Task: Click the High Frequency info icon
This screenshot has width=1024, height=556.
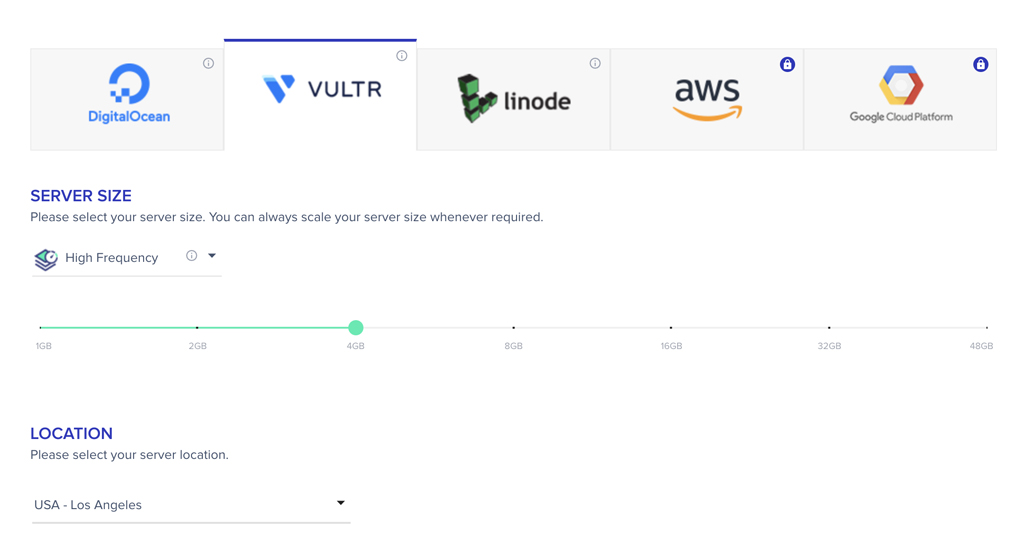Action: coord(191,255)
